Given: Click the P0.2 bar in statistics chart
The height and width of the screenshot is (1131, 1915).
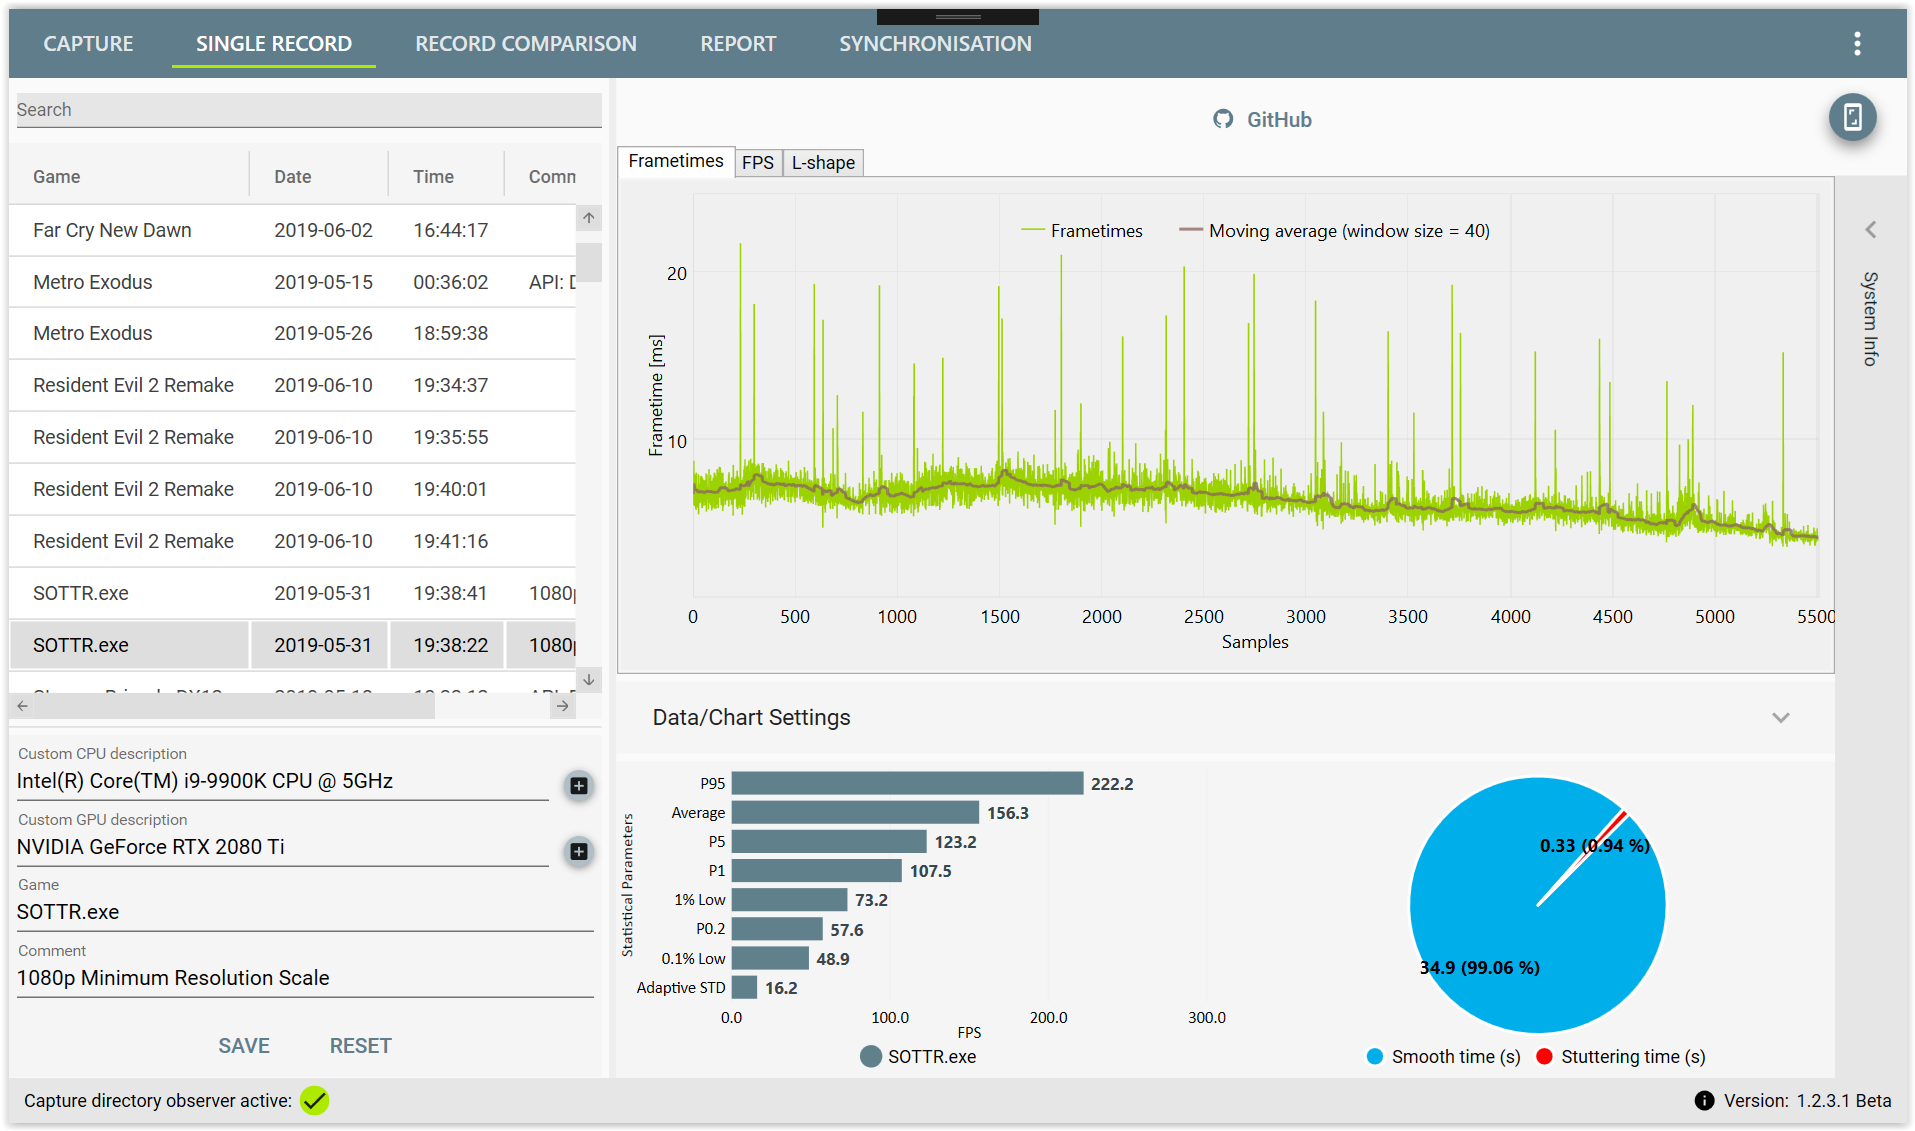Looking at the screenshot, I should [x=777, y=929].
